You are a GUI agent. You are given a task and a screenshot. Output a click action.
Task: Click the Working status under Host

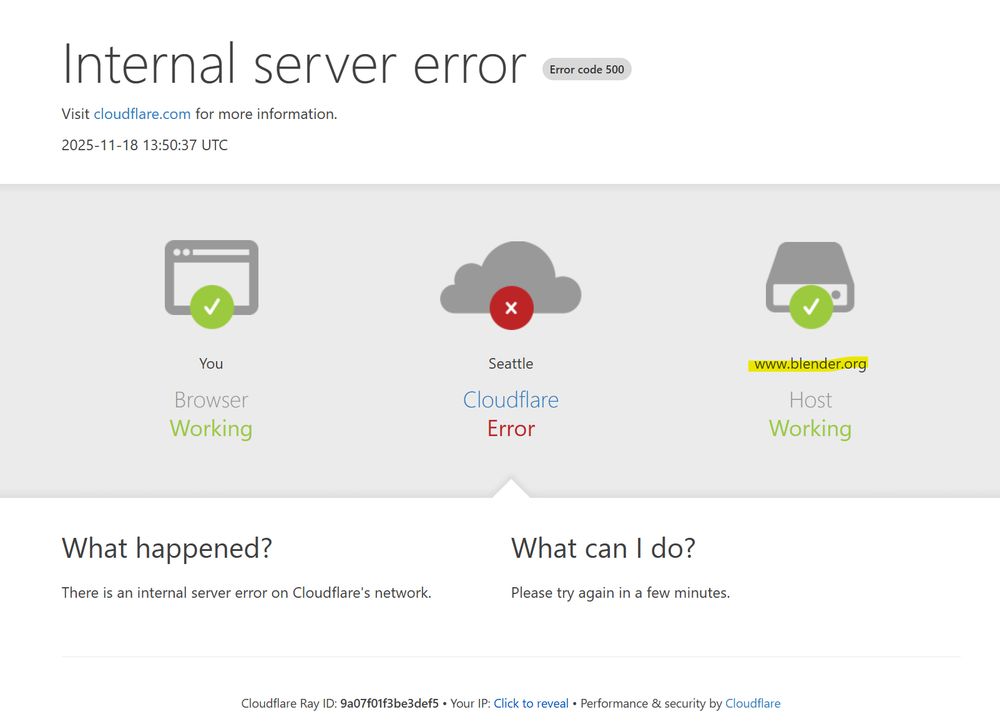810,428
